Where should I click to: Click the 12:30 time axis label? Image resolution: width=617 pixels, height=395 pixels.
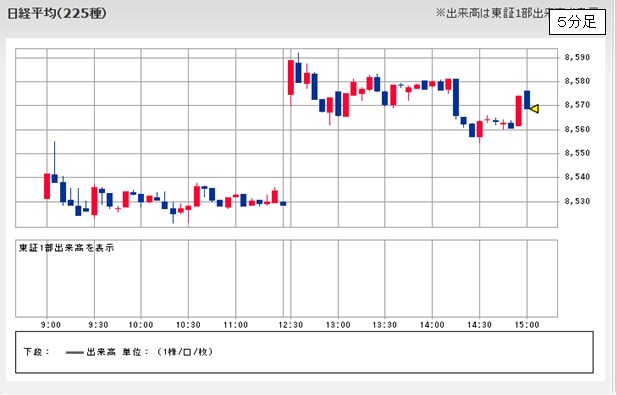tap(290, 325)
